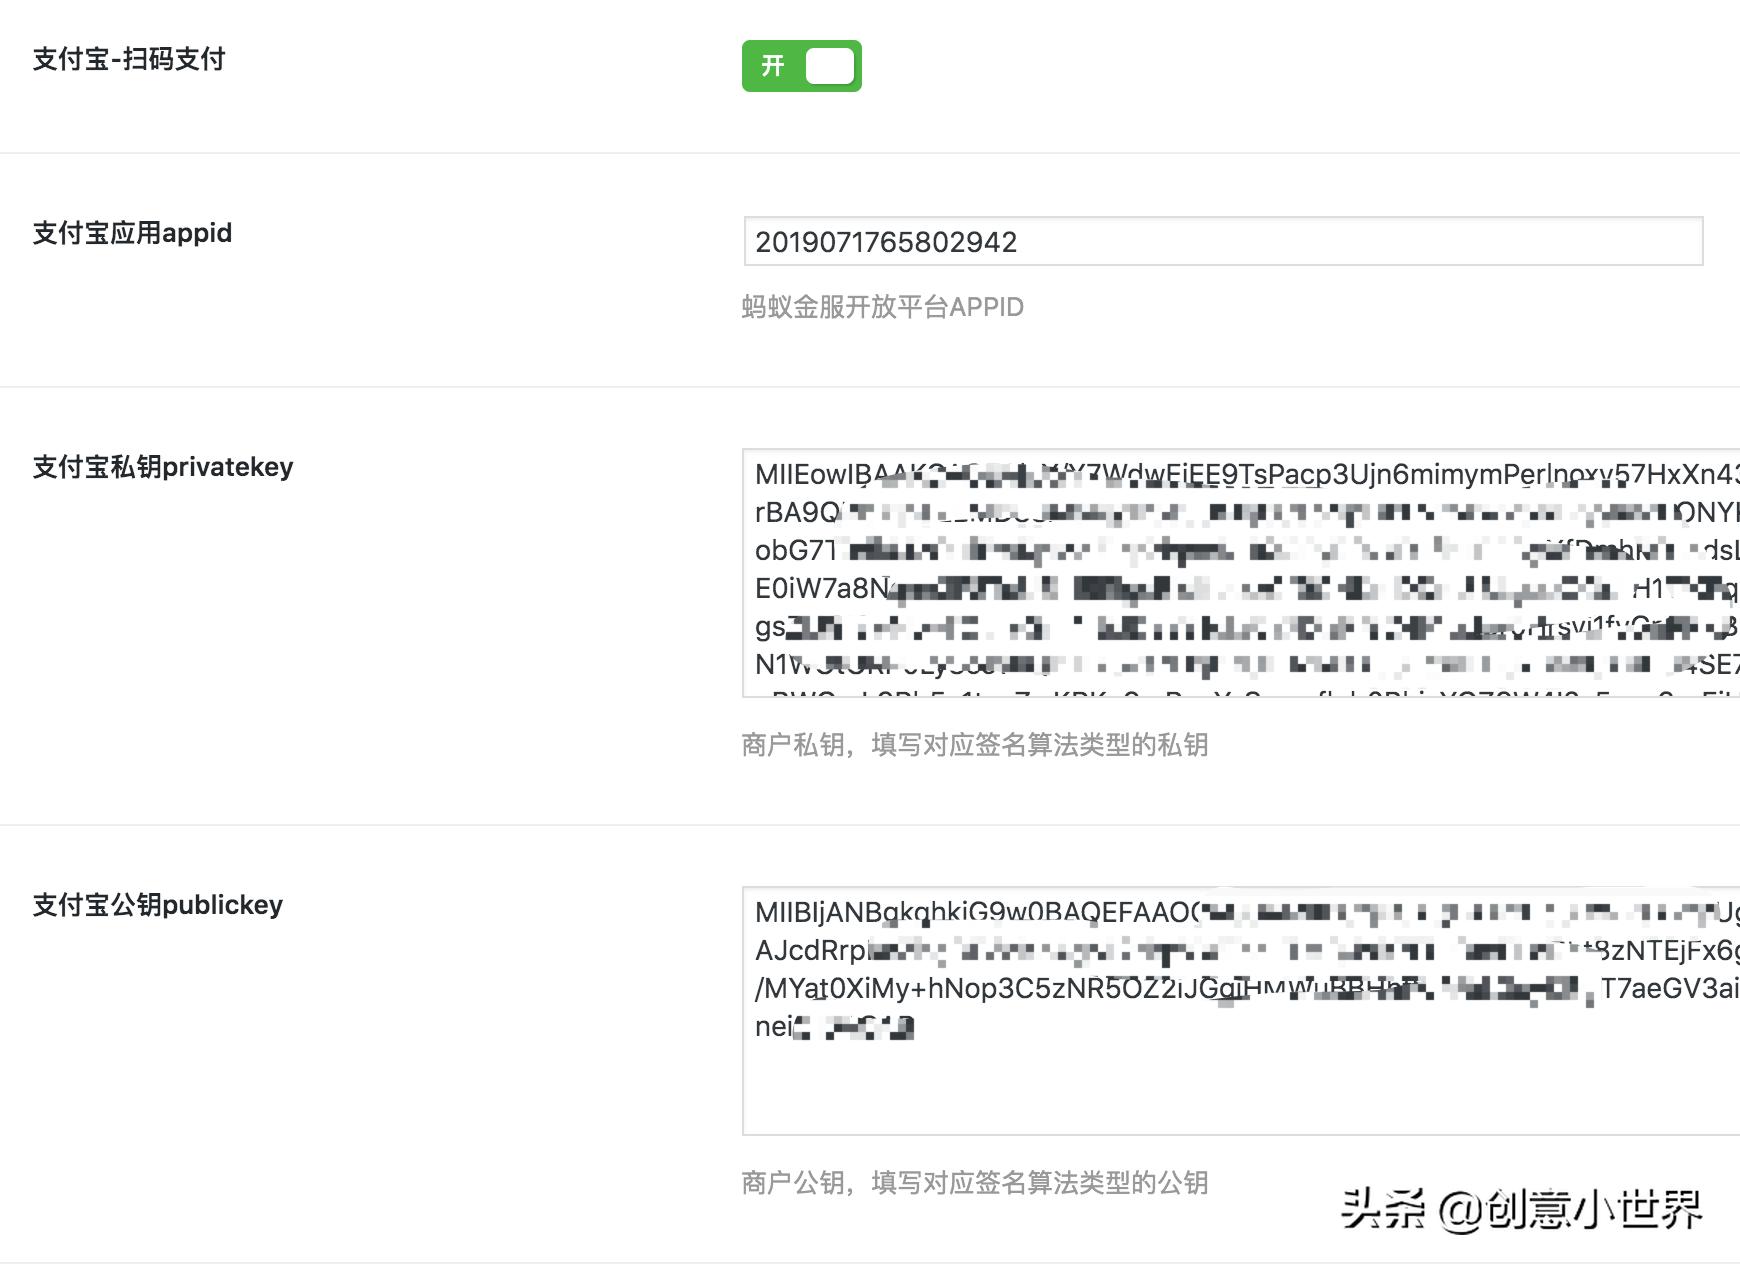The image size is (1740, 1268).
Task: Click hint 商户私钥，填写对应签名算法类型的私钥
Action: pos(975,745)
